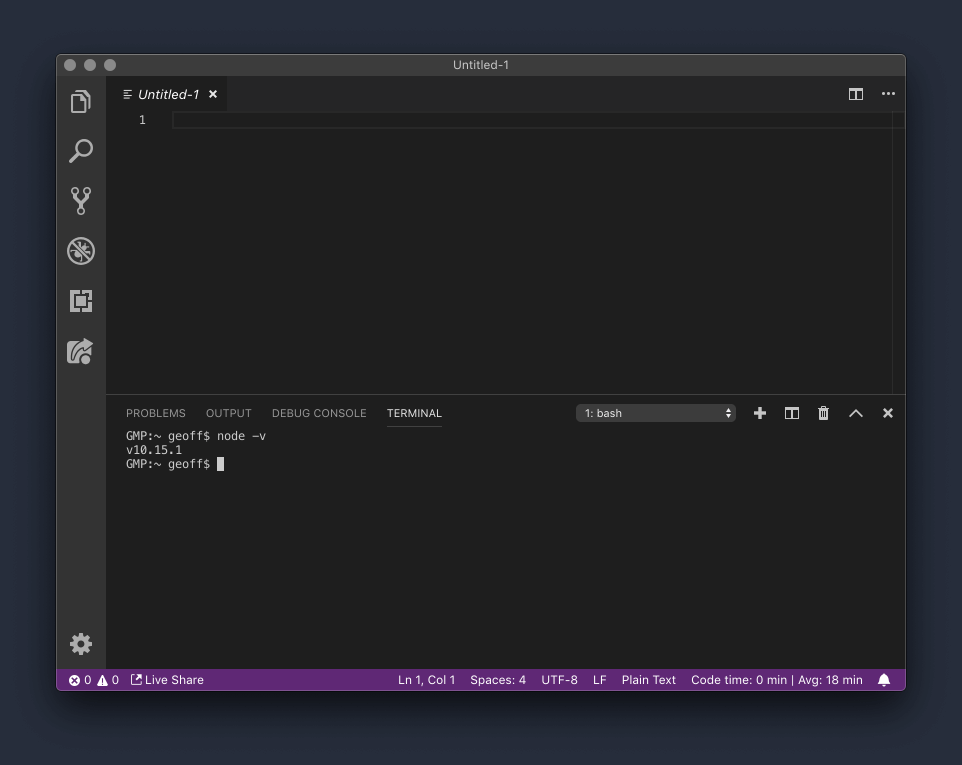
Task: Open Settings via the gear icon
Action: click(80, 644)
